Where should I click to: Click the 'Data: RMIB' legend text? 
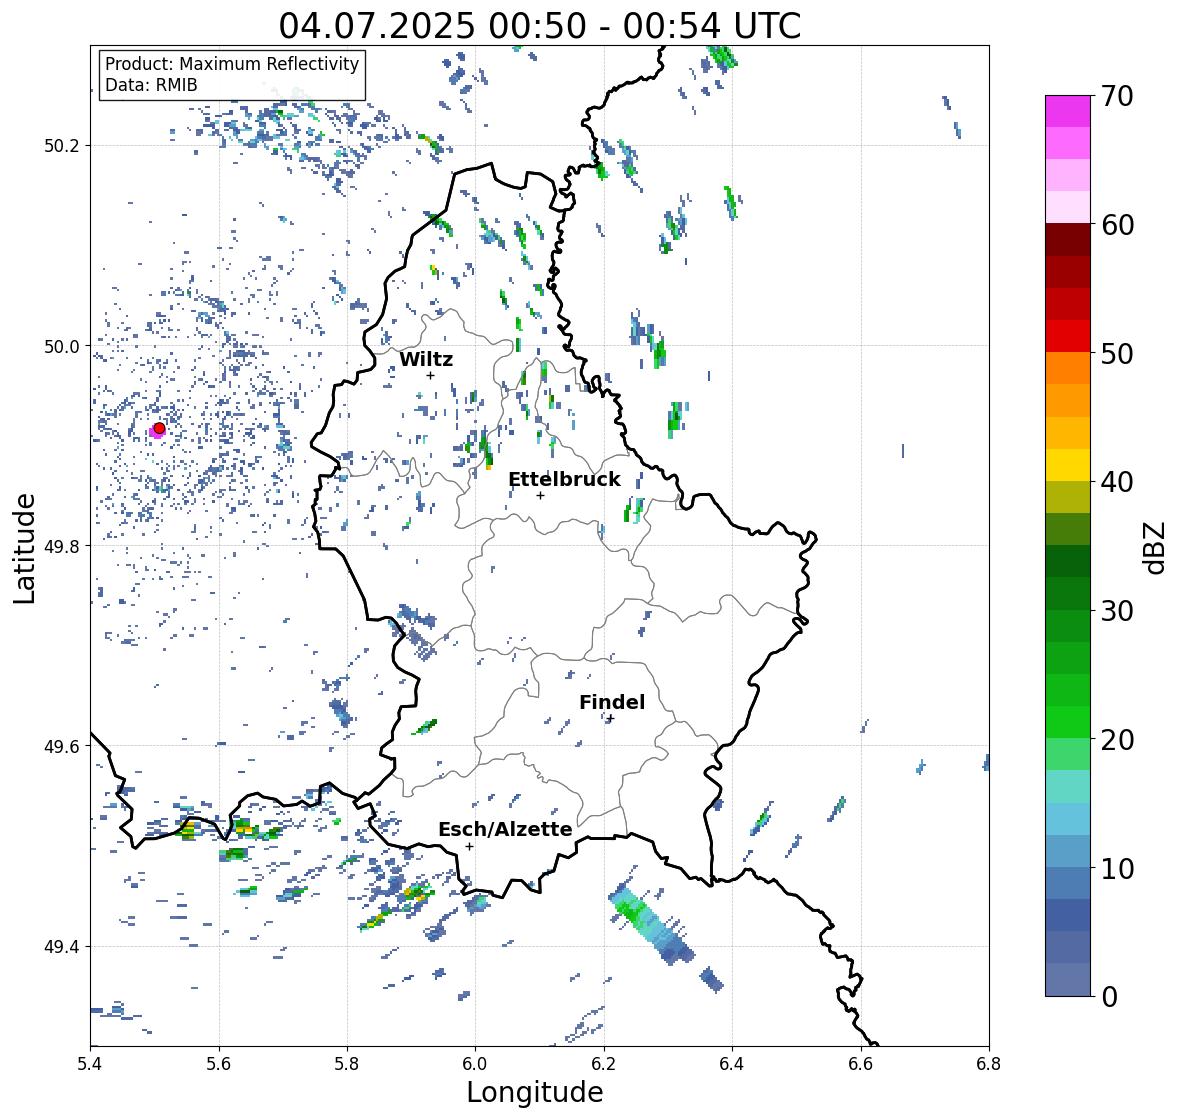pos(151,85)
